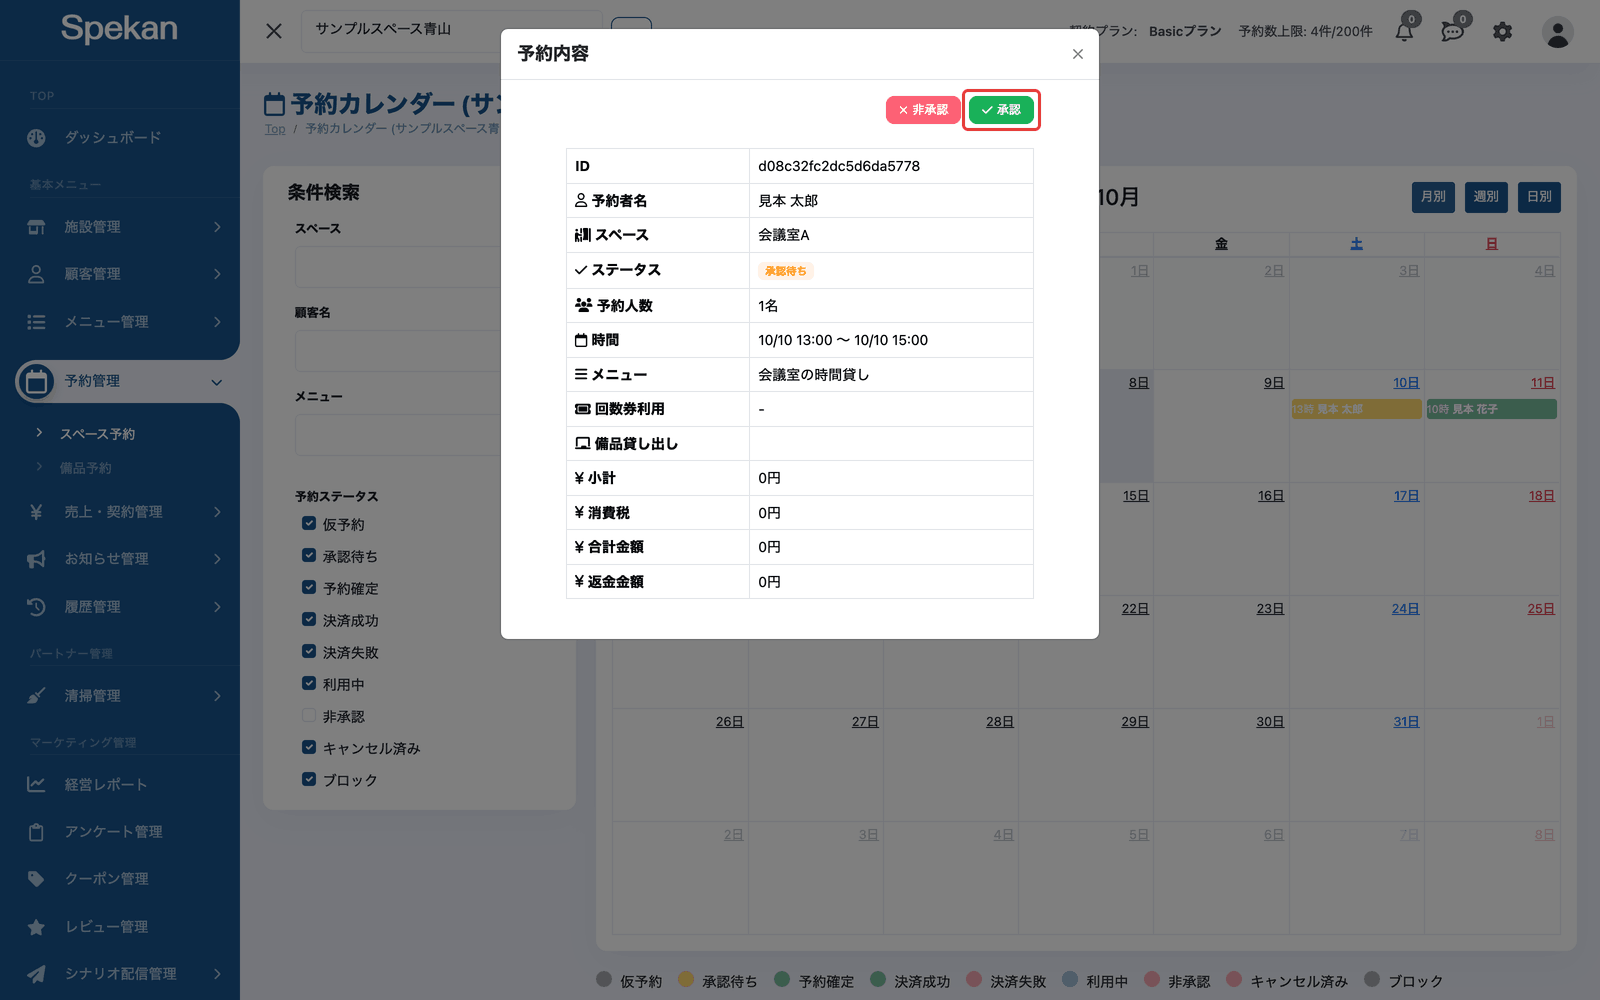
Task: Expand the シナリオ配信管理 chevron
Action: point(217,974)
